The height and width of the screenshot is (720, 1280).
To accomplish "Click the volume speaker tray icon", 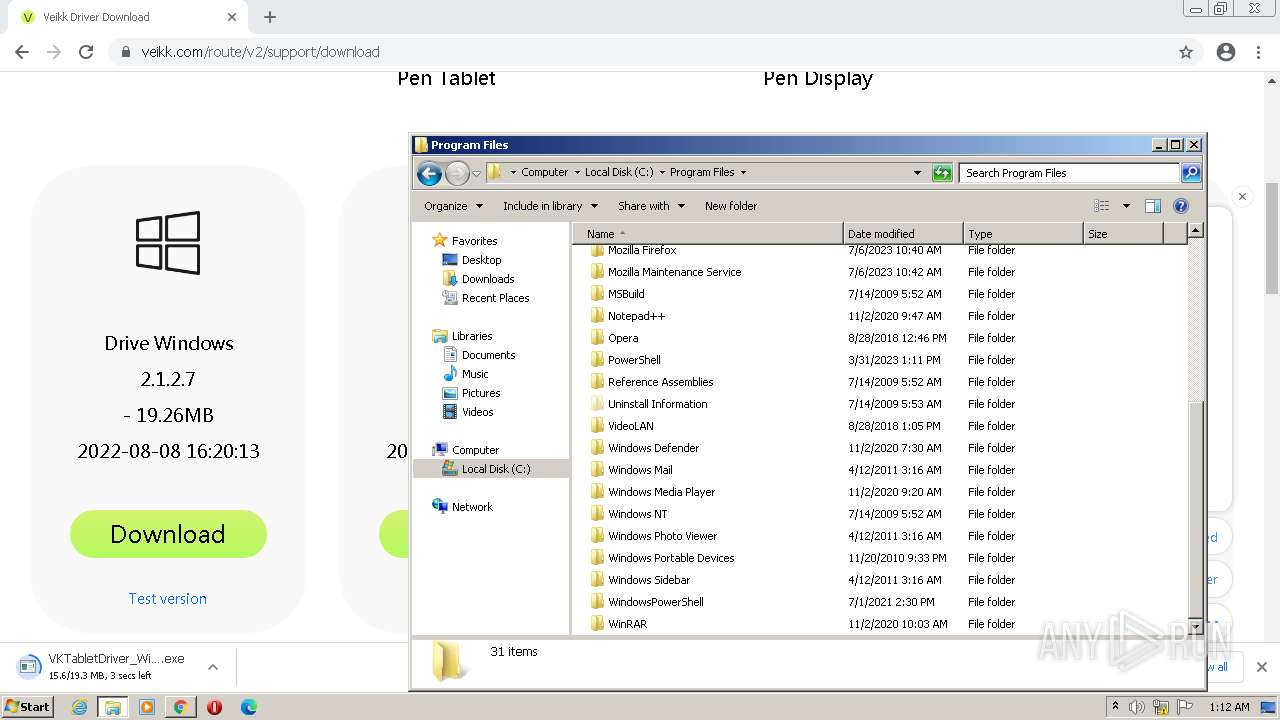I will (1137, 707).
